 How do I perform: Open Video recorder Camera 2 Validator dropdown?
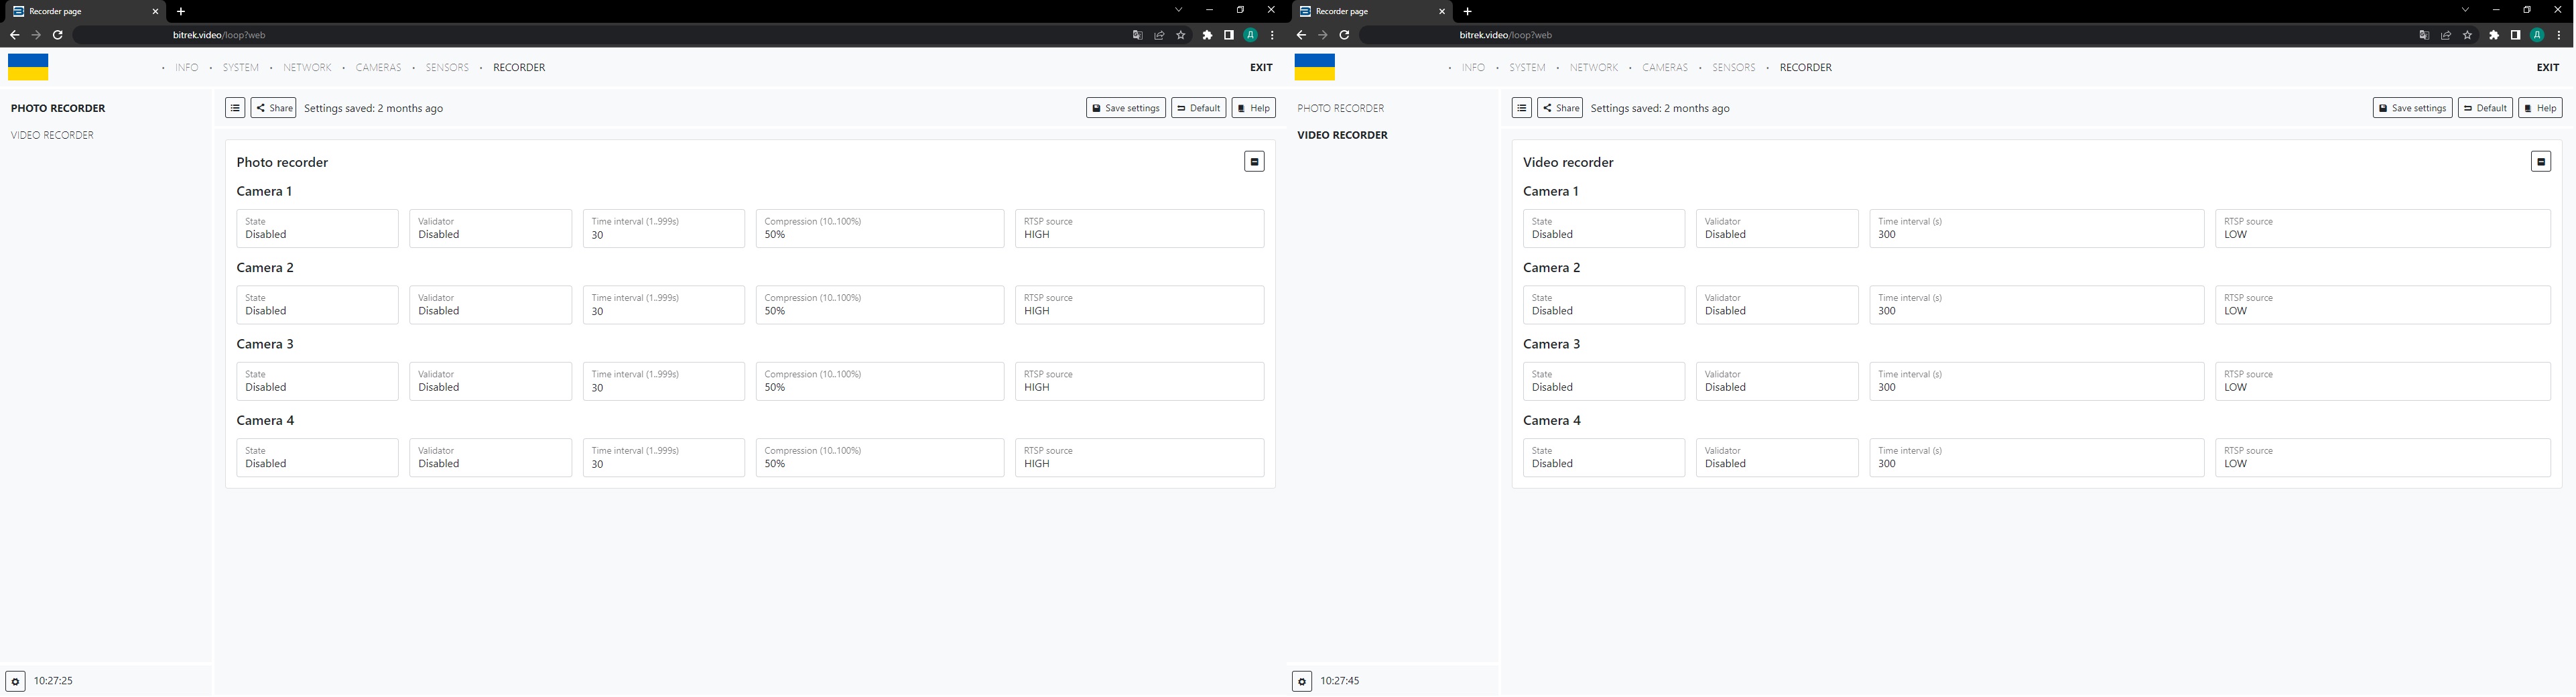click(x=1776, y=305)
